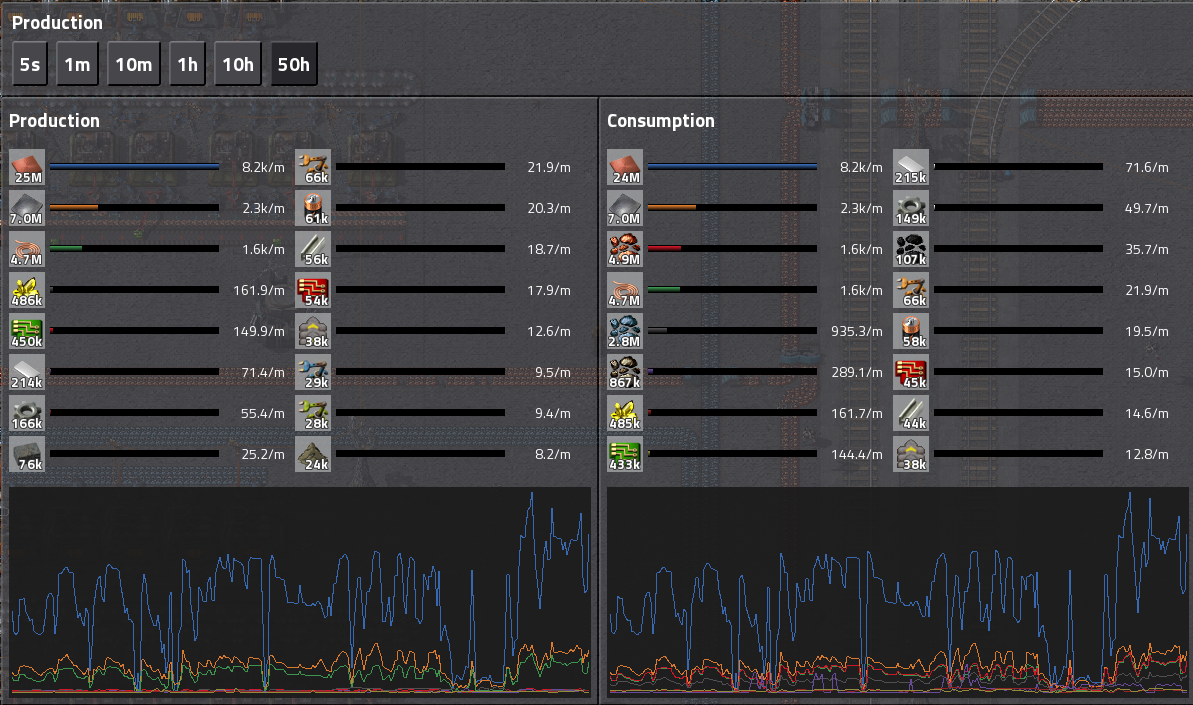Click the 485k yellow crystal item in Consumption

[x=625, y=414]
